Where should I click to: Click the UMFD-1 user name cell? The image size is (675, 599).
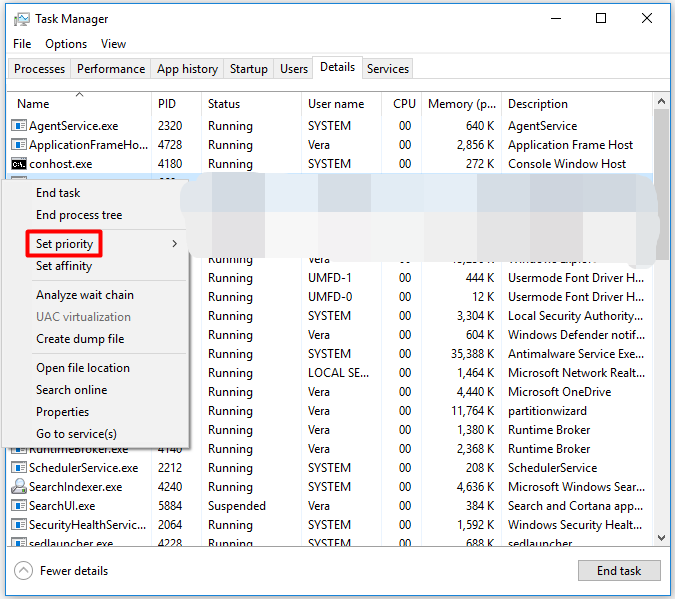coord(329,278)
